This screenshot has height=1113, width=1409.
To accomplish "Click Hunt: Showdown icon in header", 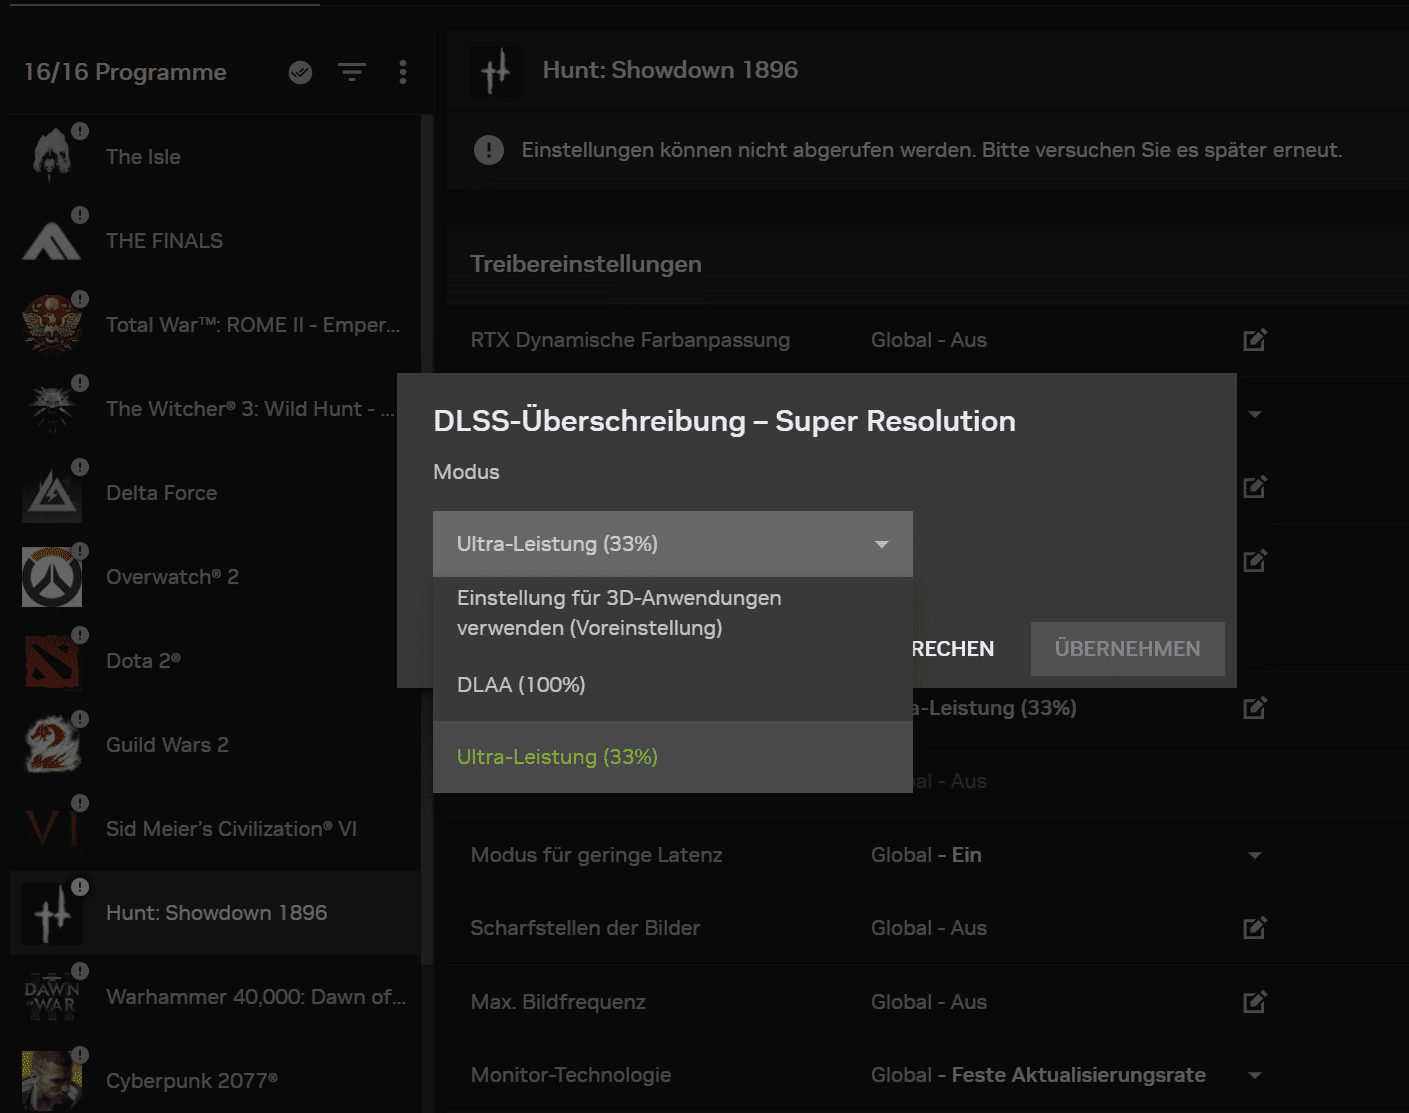I will point(495,71).
